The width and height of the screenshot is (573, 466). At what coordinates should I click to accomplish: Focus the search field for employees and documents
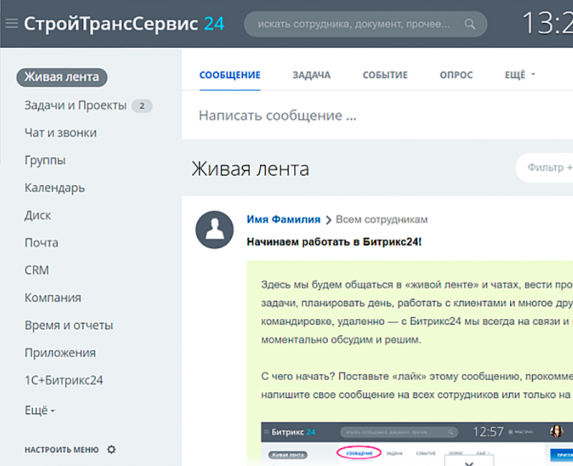tap(365, 24)
